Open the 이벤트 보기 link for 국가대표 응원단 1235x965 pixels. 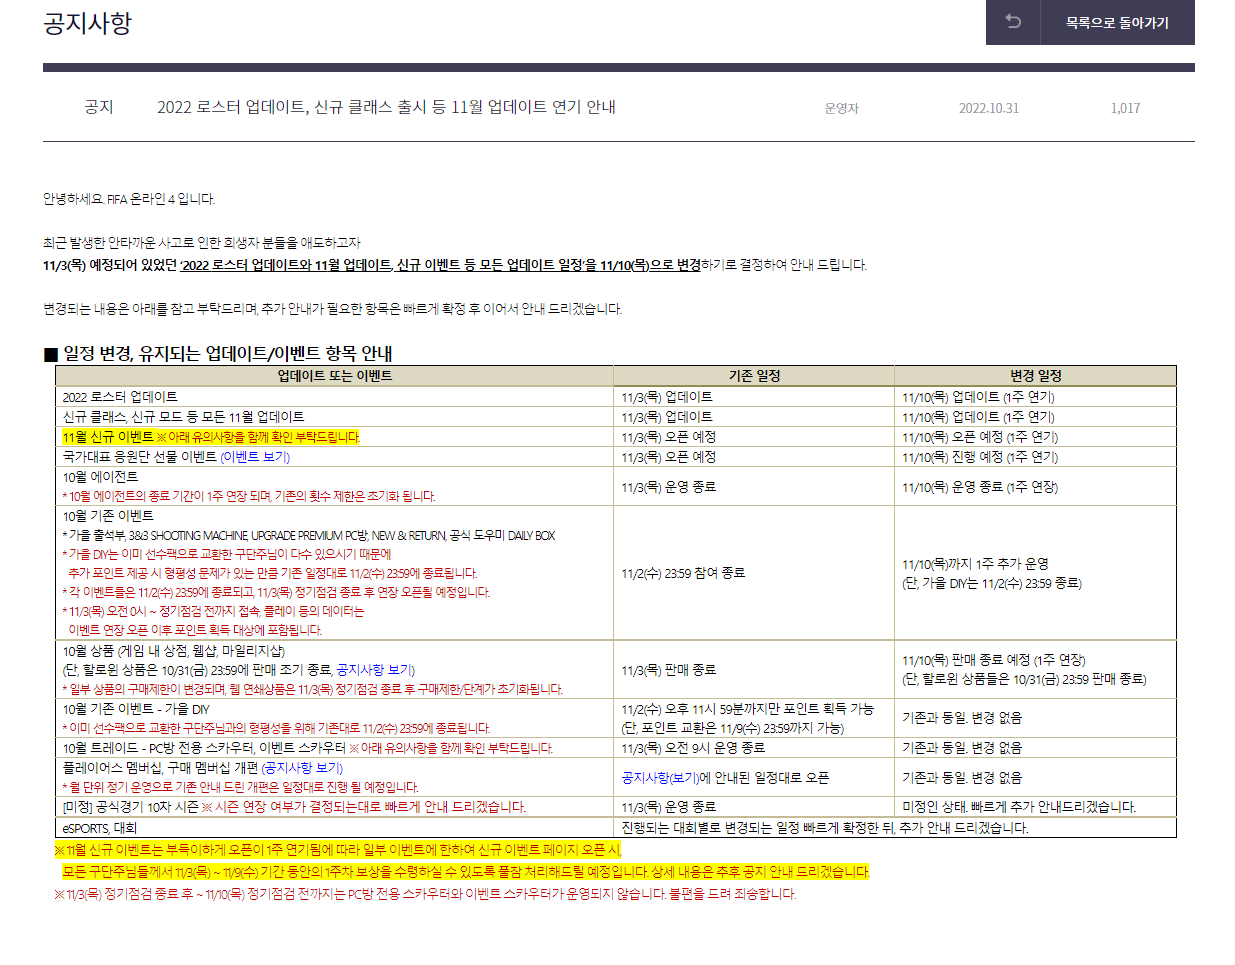click(x=255, y=457)
